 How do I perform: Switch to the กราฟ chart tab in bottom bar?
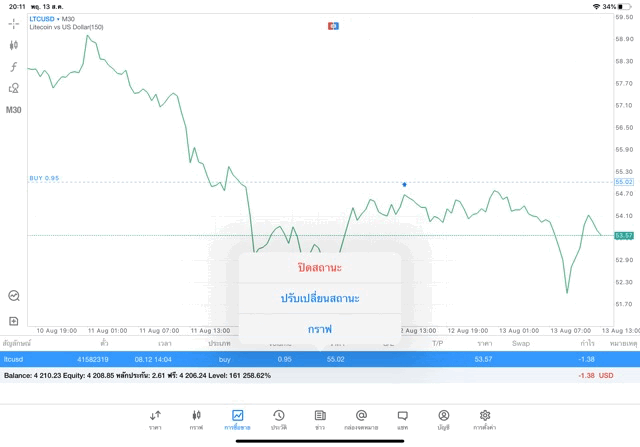(x=196, y=419)
